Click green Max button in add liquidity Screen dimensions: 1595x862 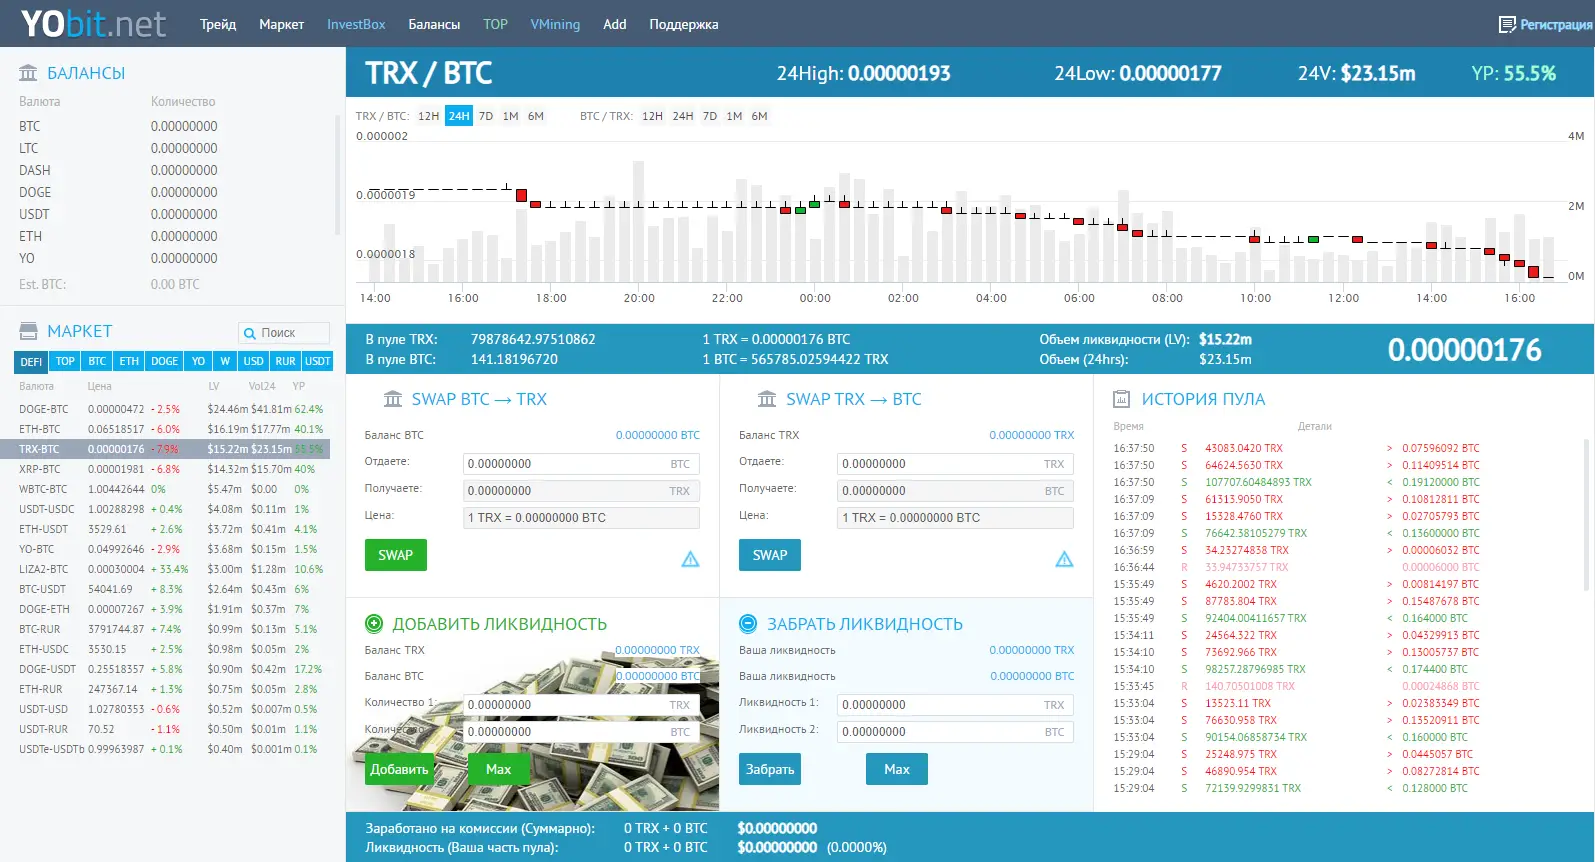pos(498,769)
